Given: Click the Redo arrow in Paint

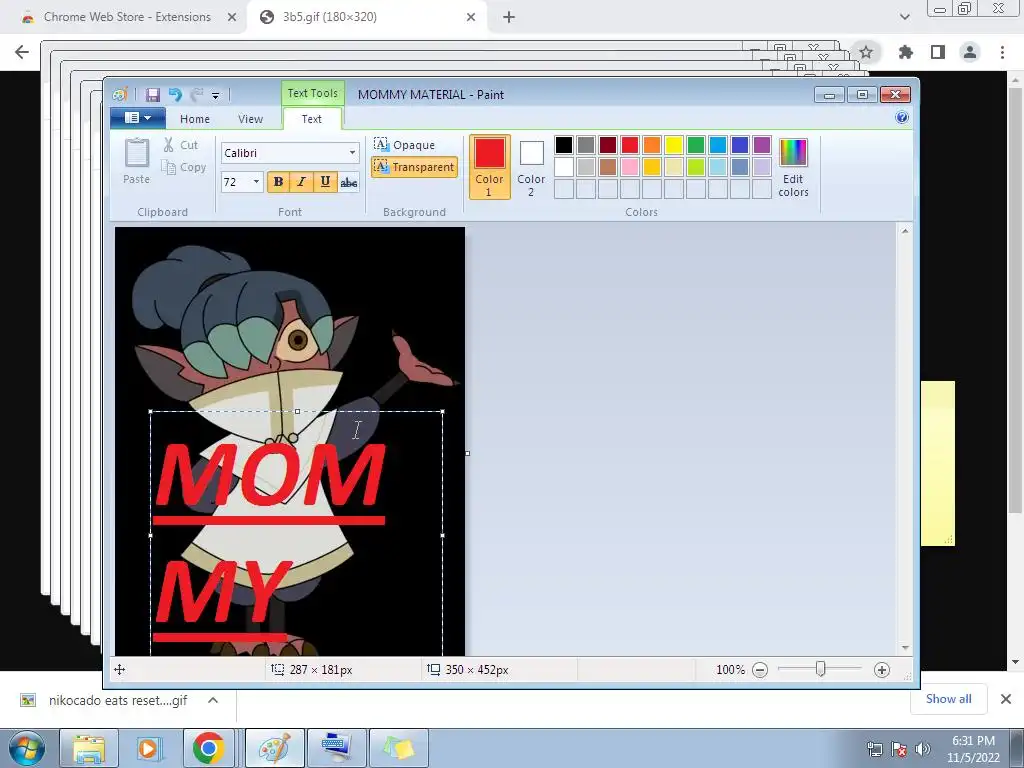Looking at the screenshot, I should tap(197, 95).
